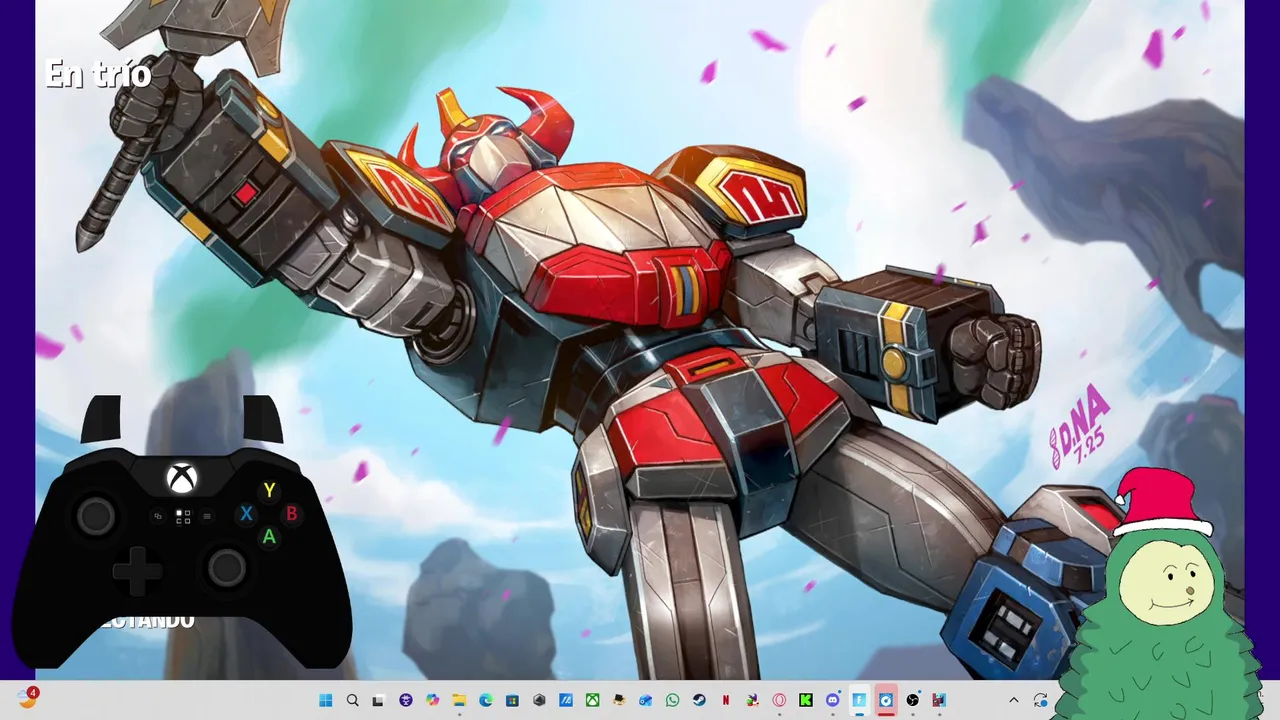Open the purple round app beside Task View

pos(406,700)
